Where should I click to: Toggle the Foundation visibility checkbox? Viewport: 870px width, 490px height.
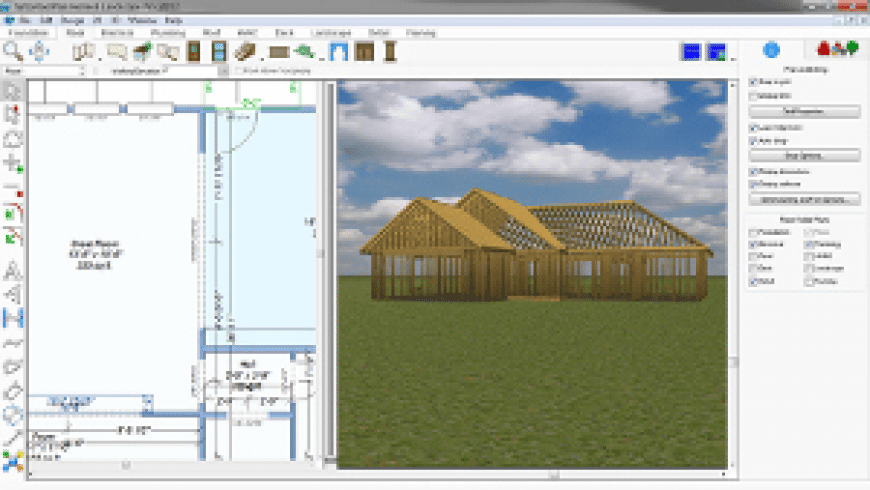coord(753,231)
